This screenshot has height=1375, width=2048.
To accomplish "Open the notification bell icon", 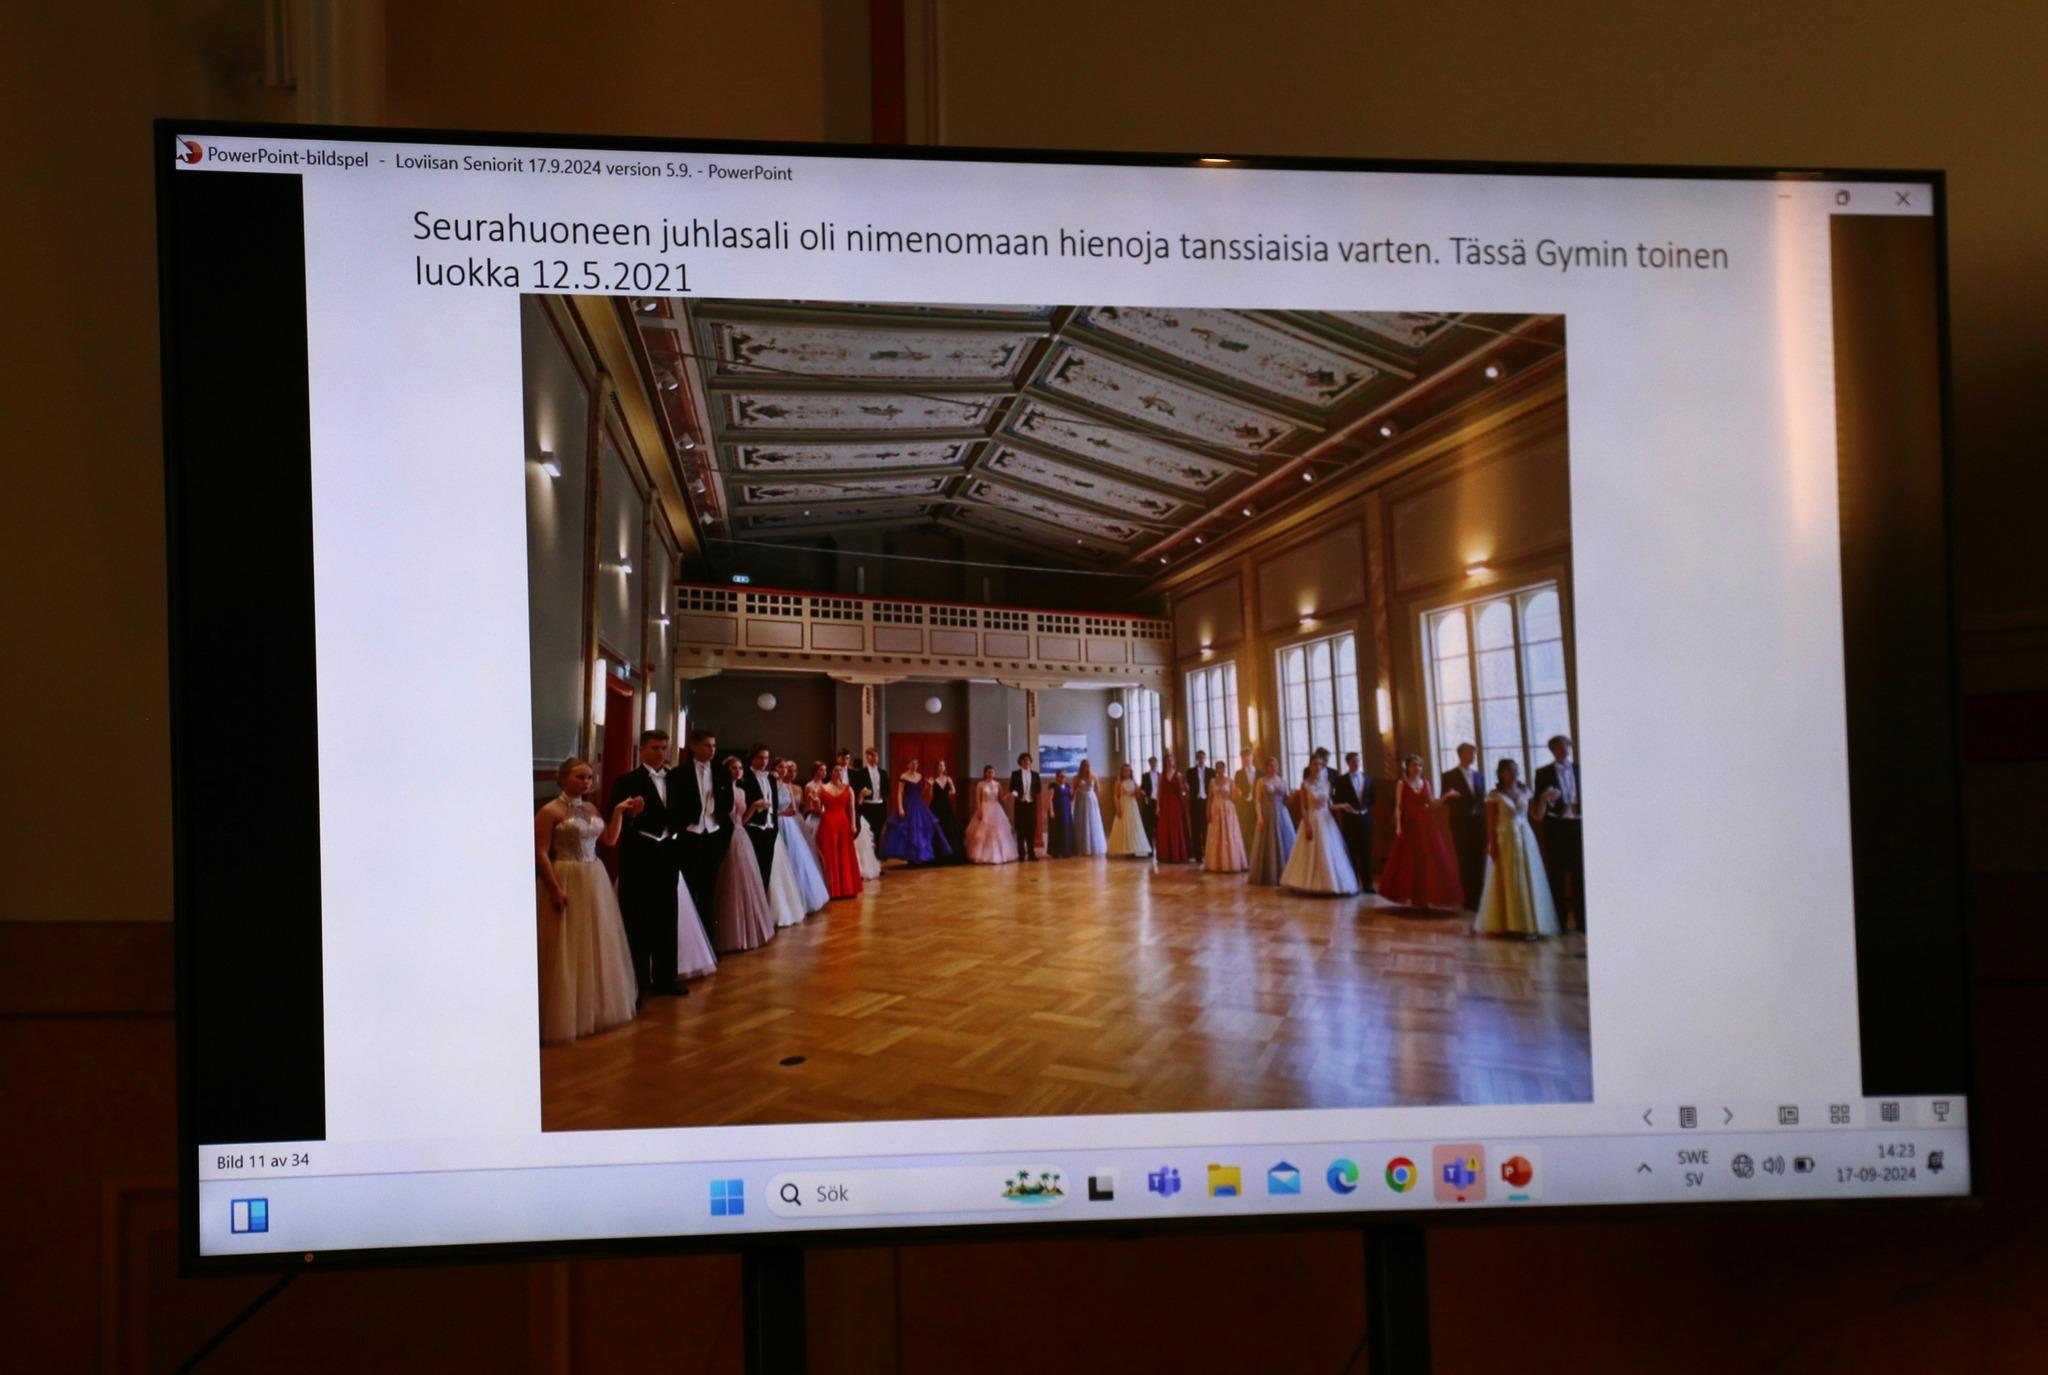I will (x=1935, y=1161).
